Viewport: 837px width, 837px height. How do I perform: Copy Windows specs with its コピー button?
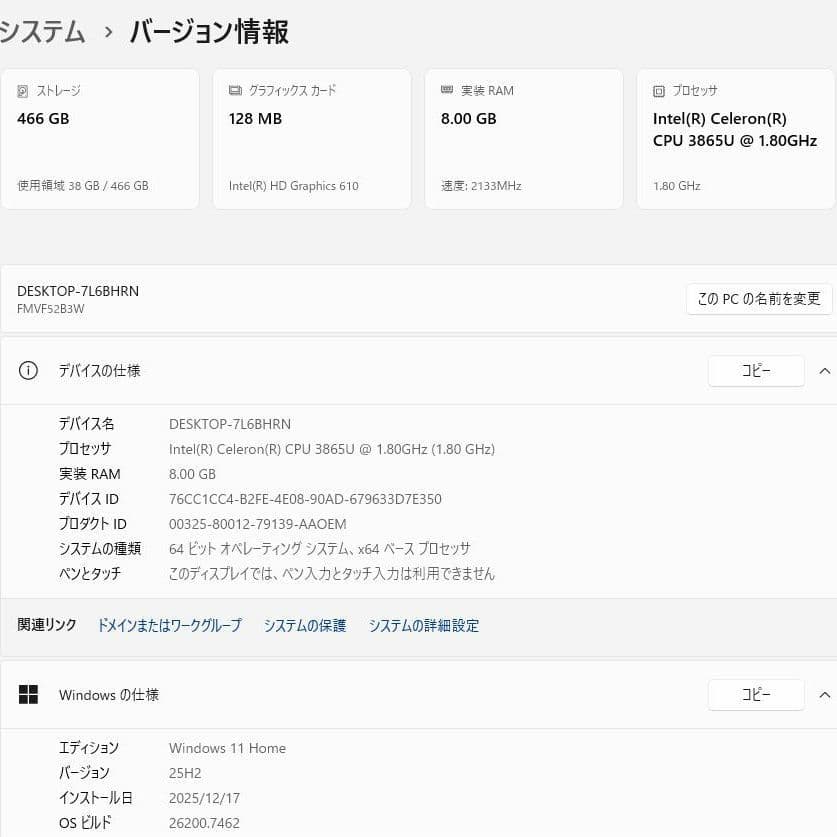point(756,694)
